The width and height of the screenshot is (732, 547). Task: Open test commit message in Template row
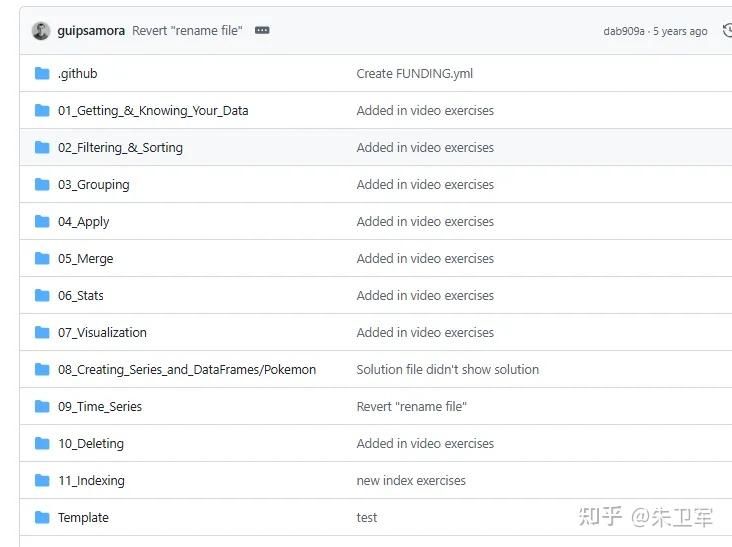point(367,518)
